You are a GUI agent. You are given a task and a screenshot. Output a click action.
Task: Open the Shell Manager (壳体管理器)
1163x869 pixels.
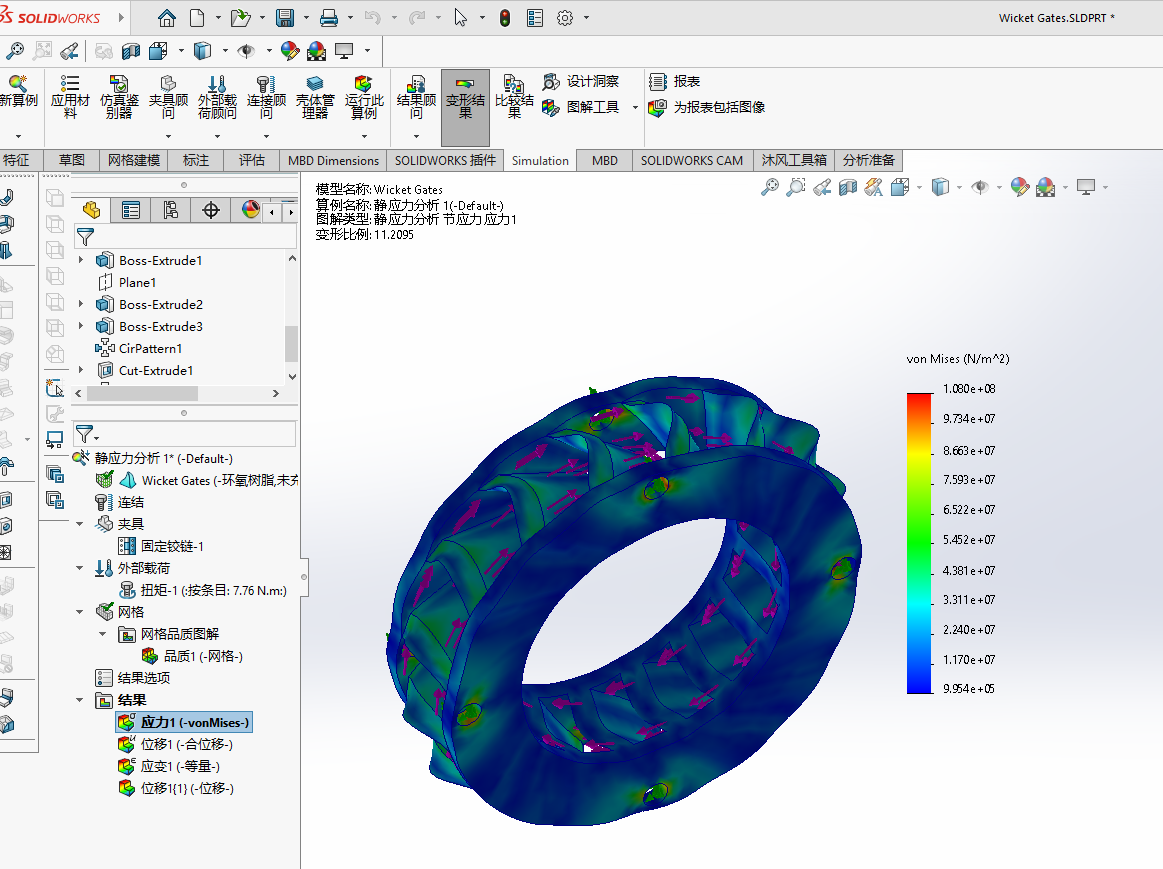coord(315,97)
